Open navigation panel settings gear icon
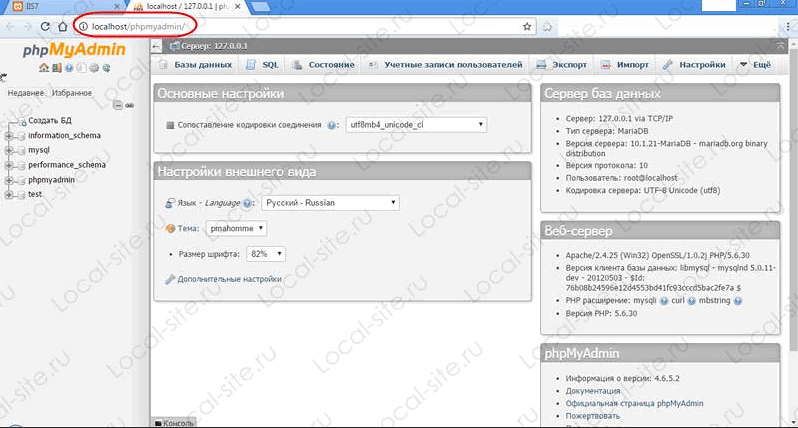This screenshot has width=798, height=428. tap(94, 68)
